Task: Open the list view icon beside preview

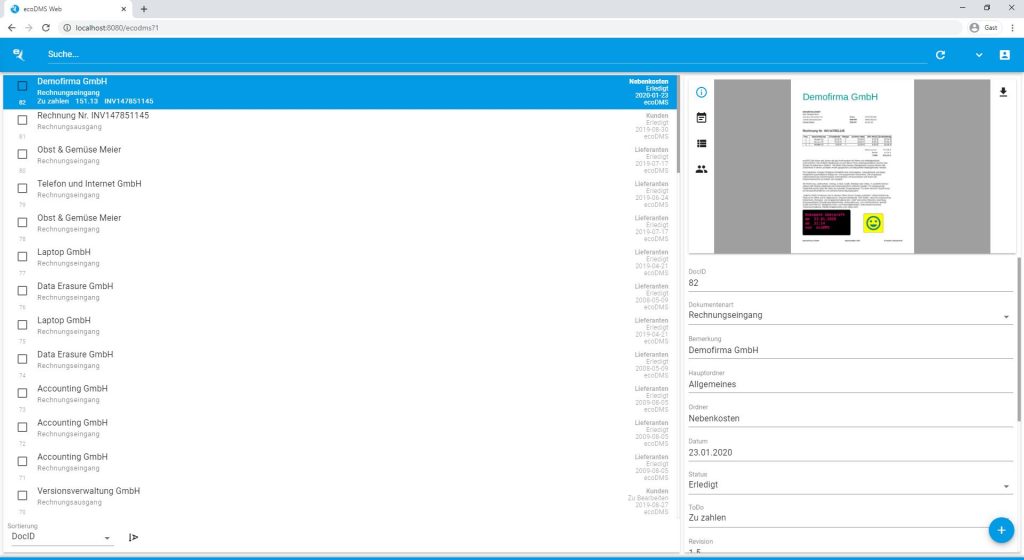Action: pos(701,144)
